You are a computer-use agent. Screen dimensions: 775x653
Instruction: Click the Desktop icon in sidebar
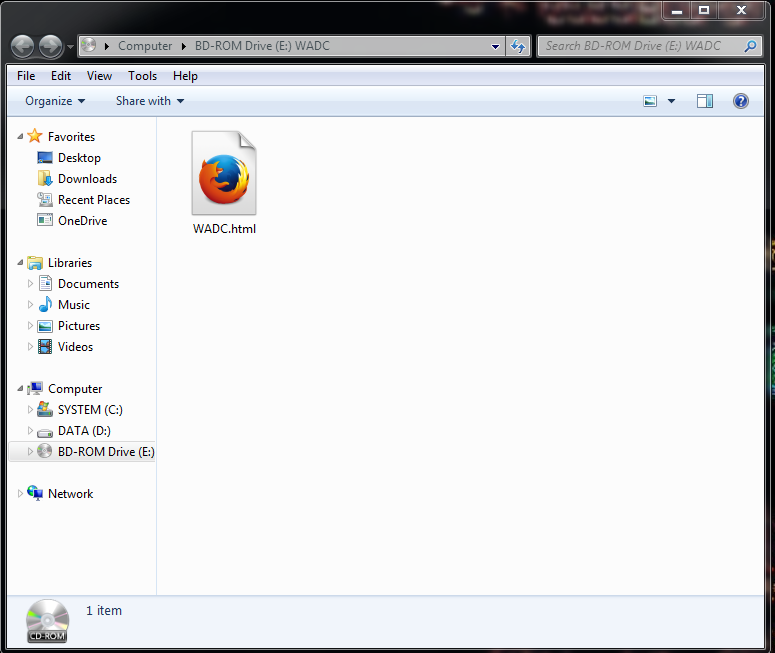45,158
